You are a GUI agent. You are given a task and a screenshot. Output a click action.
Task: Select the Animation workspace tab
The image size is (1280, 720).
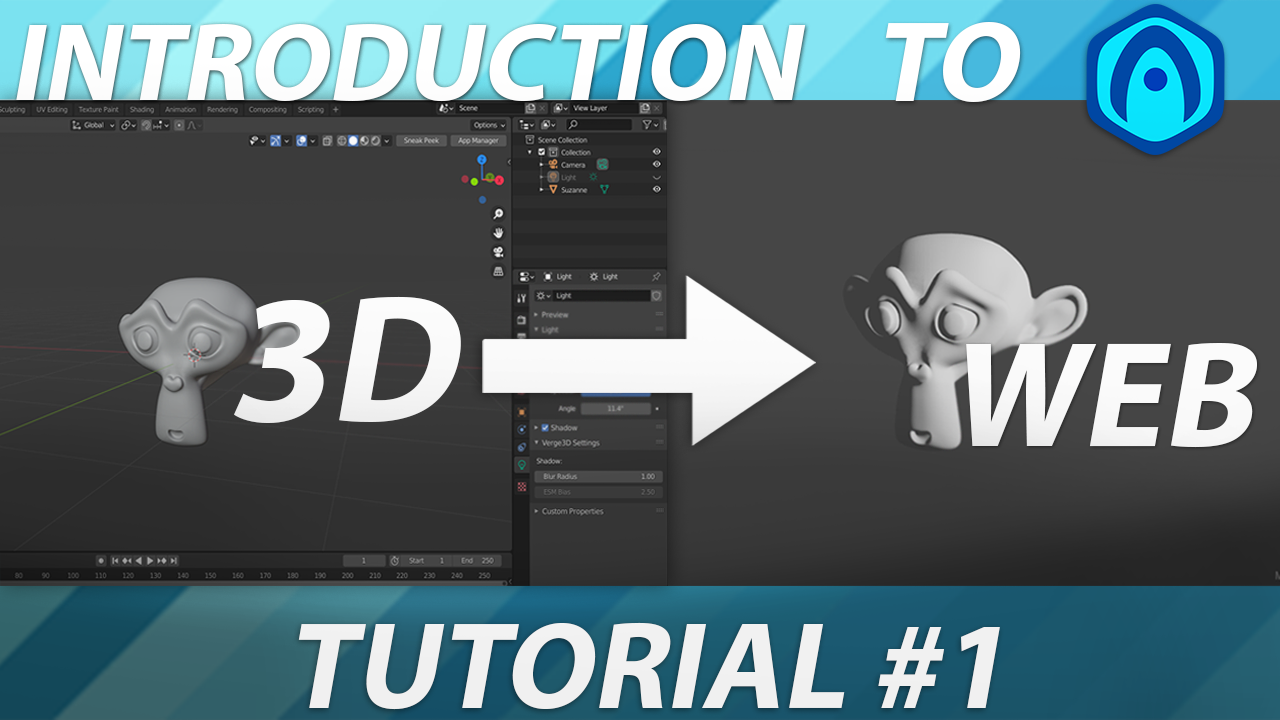(x=180, y=109)
